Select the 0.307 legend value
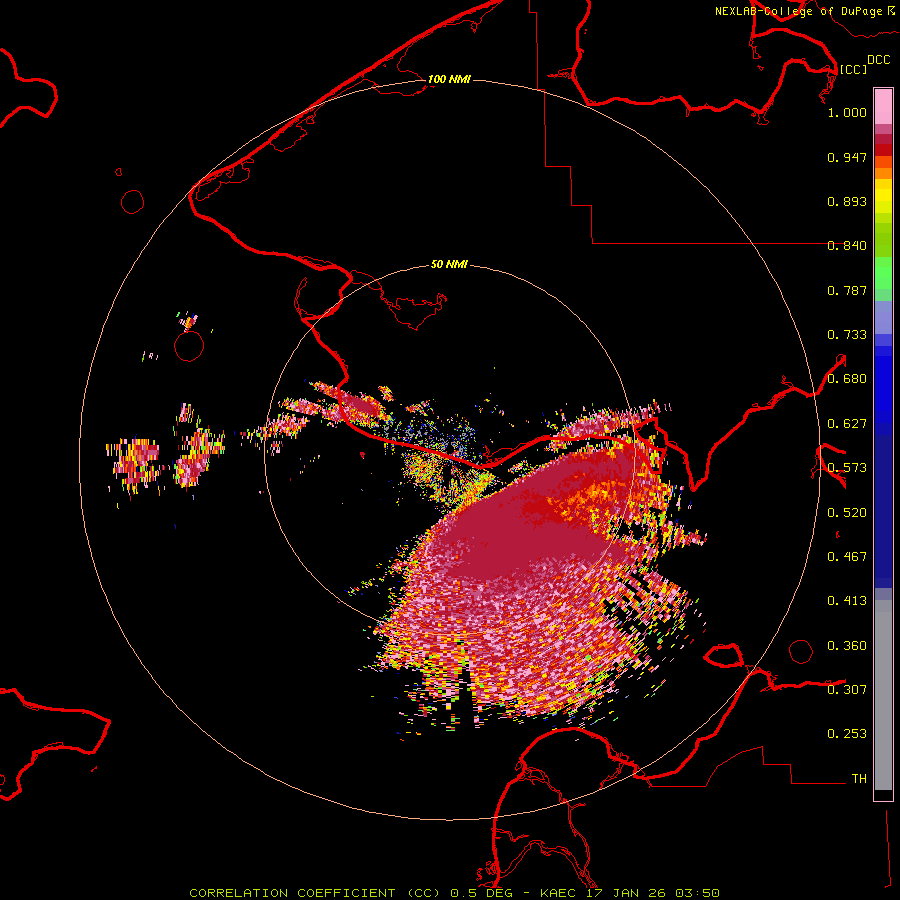900x900 pixels. point(847,690)
